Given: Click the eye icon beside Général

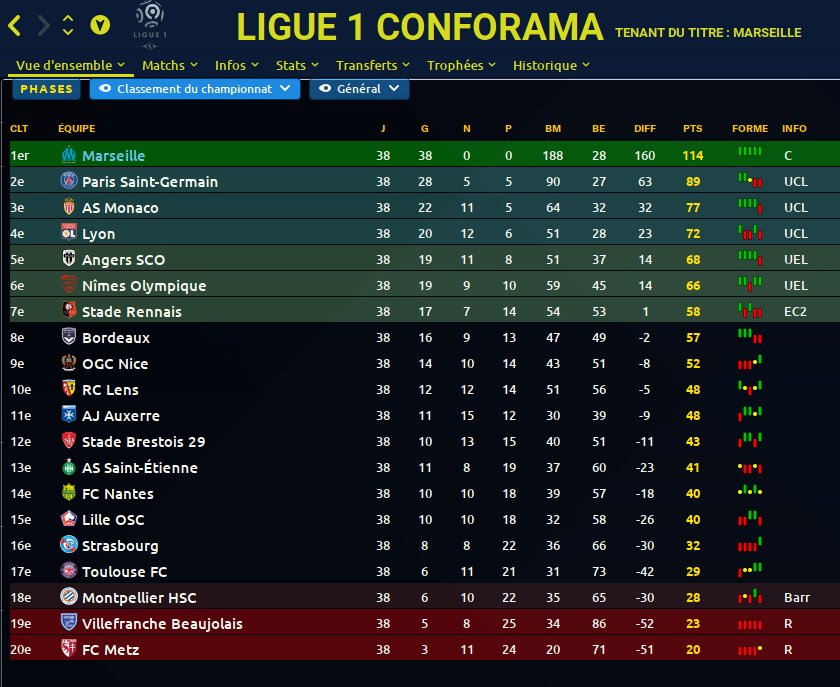Looking at the screenshot, I should (325, 89).
